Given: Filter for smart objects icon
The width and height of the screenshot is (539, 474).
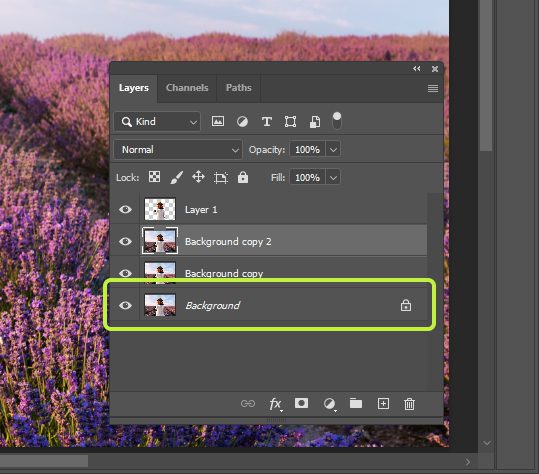Looking at the screenshot, I should (x=315, y=121).
